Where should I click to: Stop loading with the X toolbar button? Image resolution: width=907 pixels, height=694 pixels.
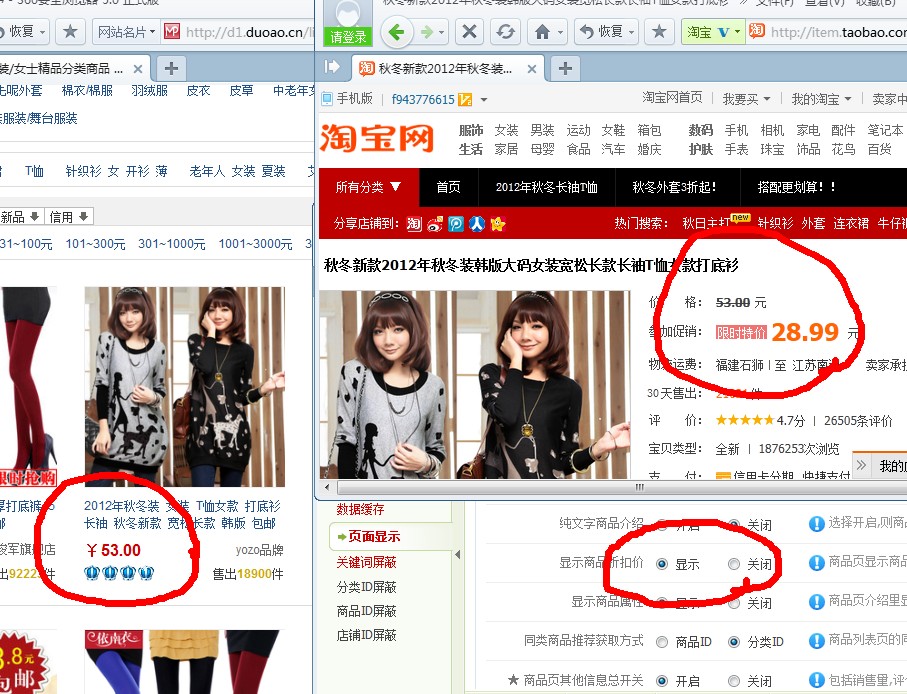click(469, 31)
